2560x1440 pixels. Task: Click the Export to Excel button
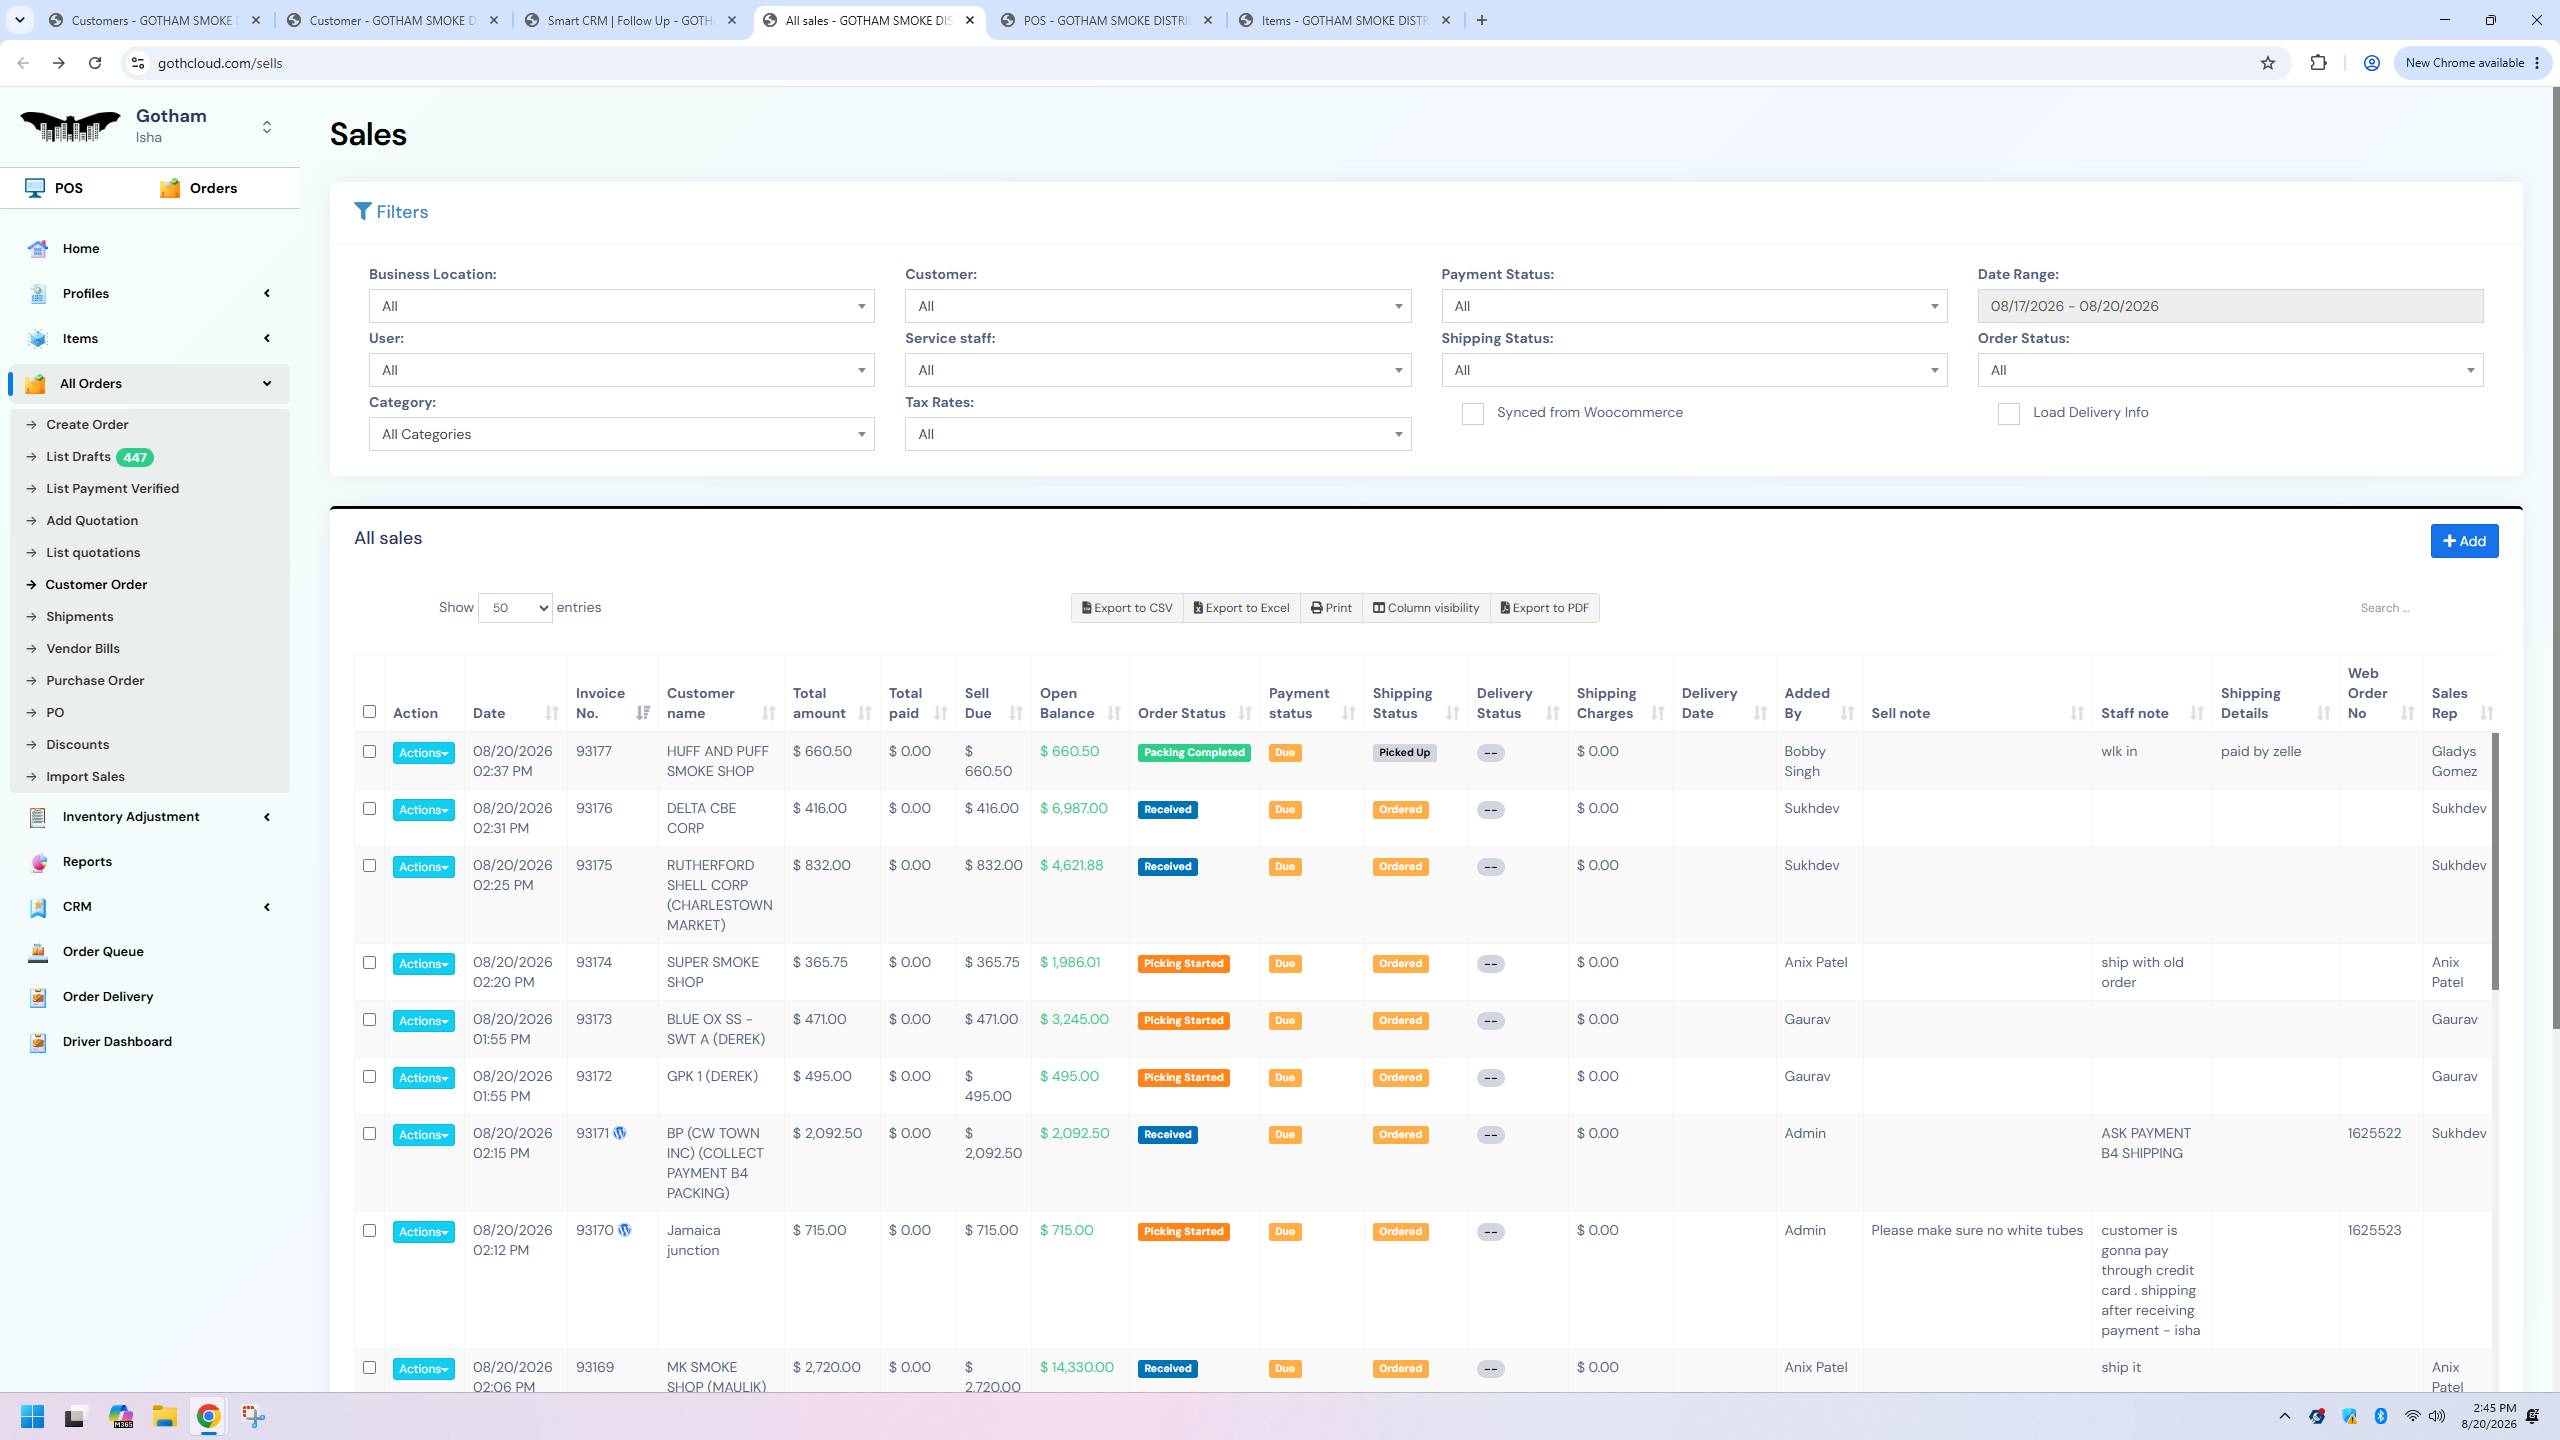coord(1241,608)
